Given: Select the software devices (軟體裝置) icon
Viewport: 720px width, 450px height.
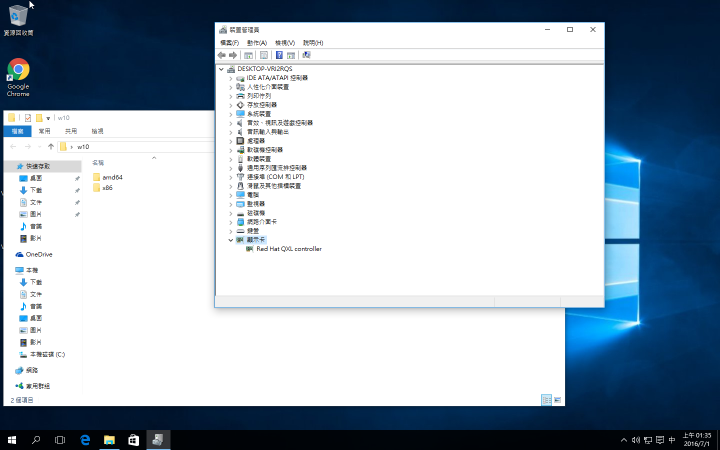Looking at the screenshot, I should point(240,159).
